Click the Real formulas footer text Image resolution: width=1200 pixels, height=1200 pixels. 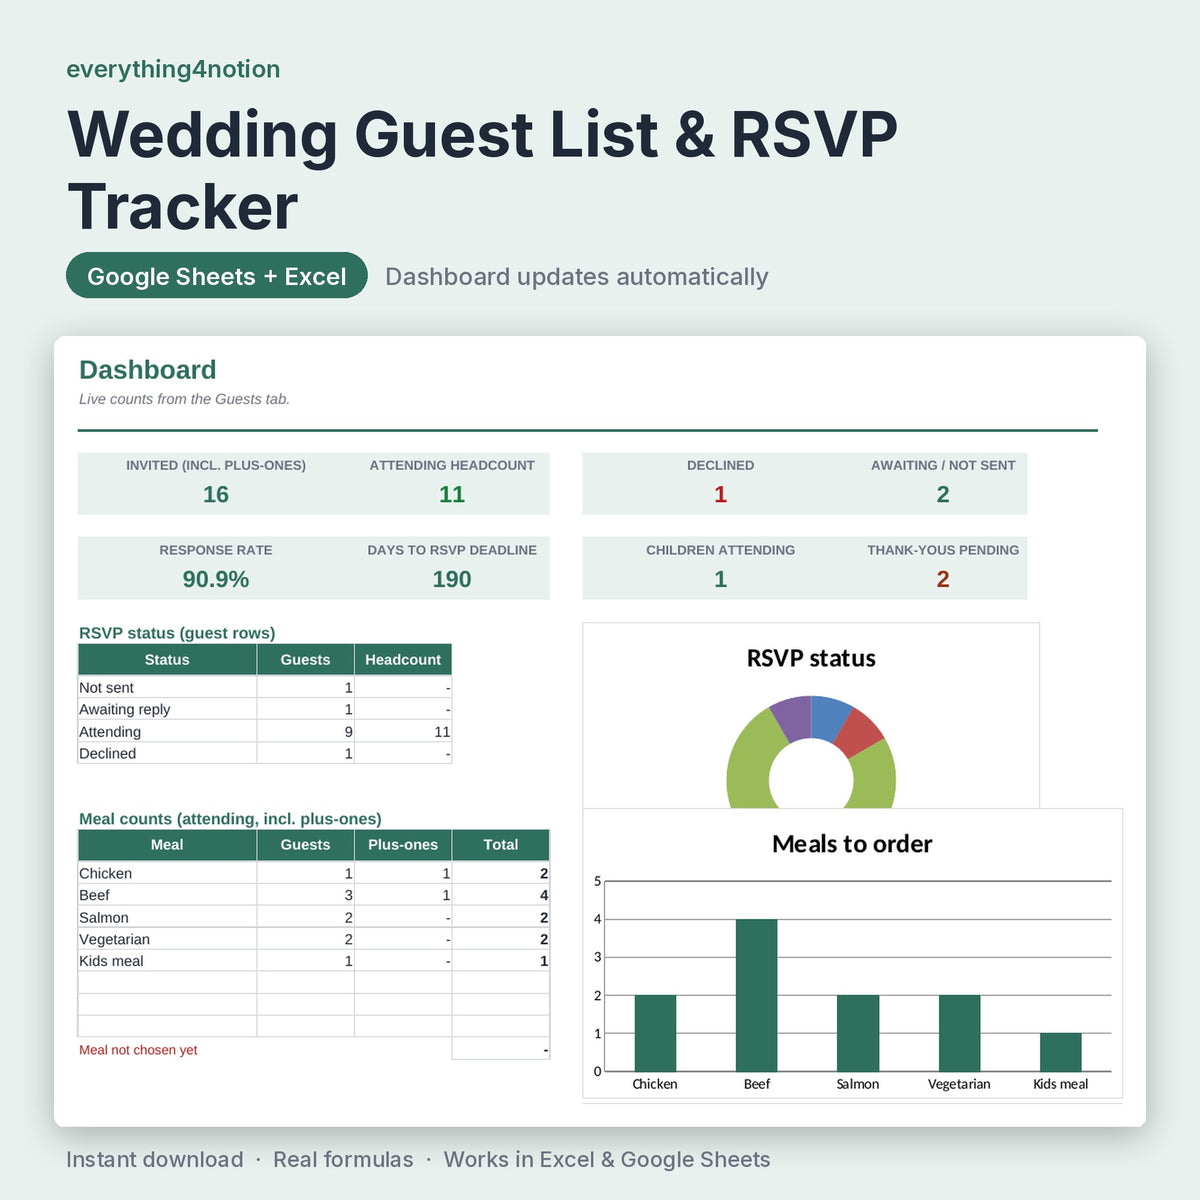(x=343, y=1160)
